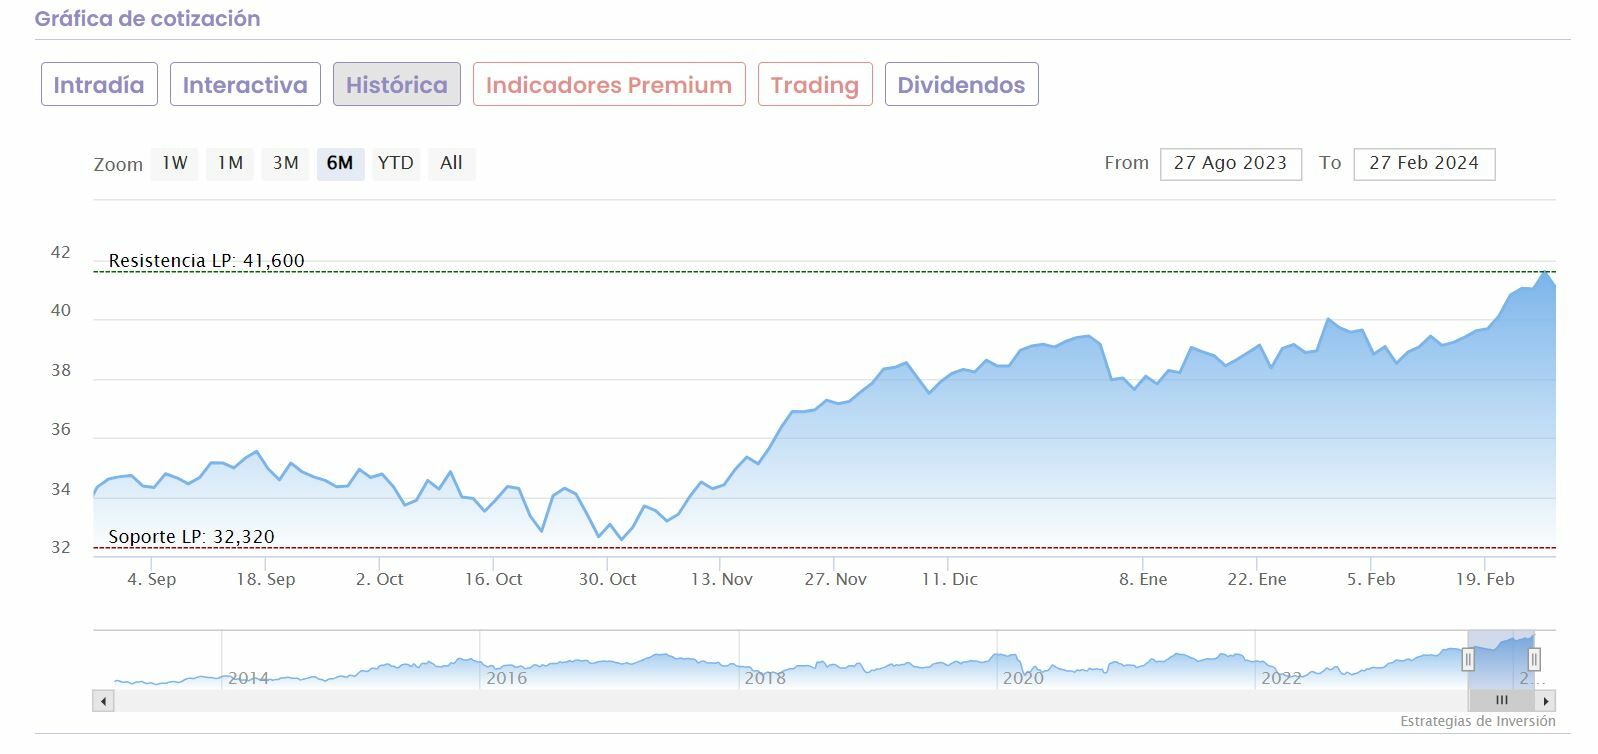
Task: Show the All time range
Action: pyautogui.click(x=451, y=163)
